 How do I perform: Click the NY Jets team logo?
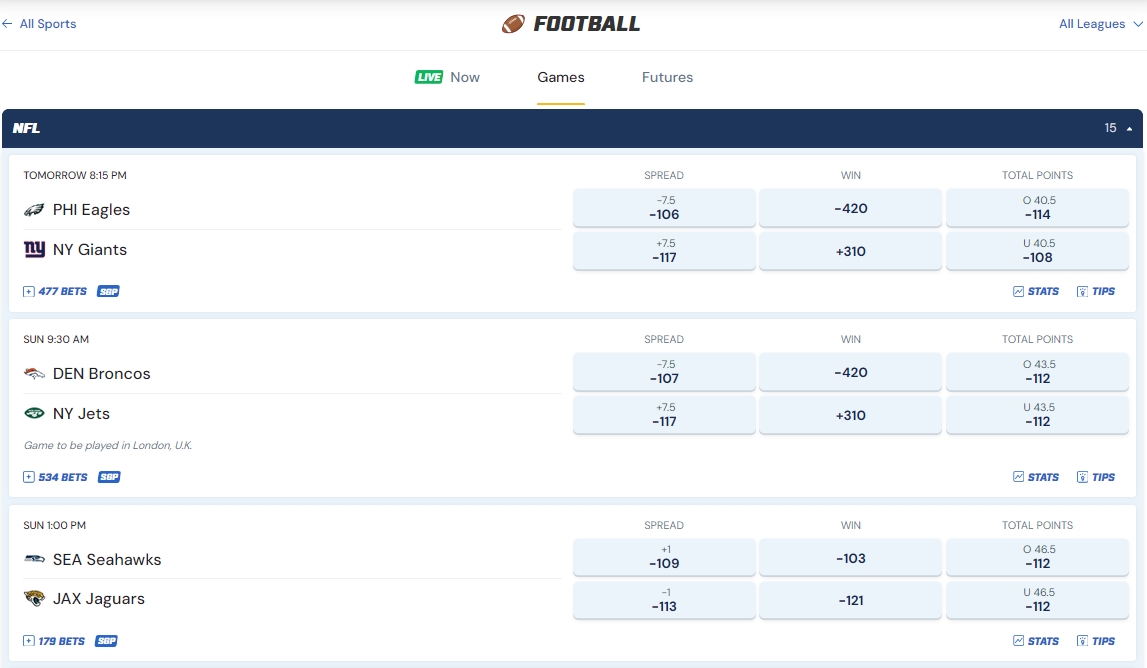34,413
